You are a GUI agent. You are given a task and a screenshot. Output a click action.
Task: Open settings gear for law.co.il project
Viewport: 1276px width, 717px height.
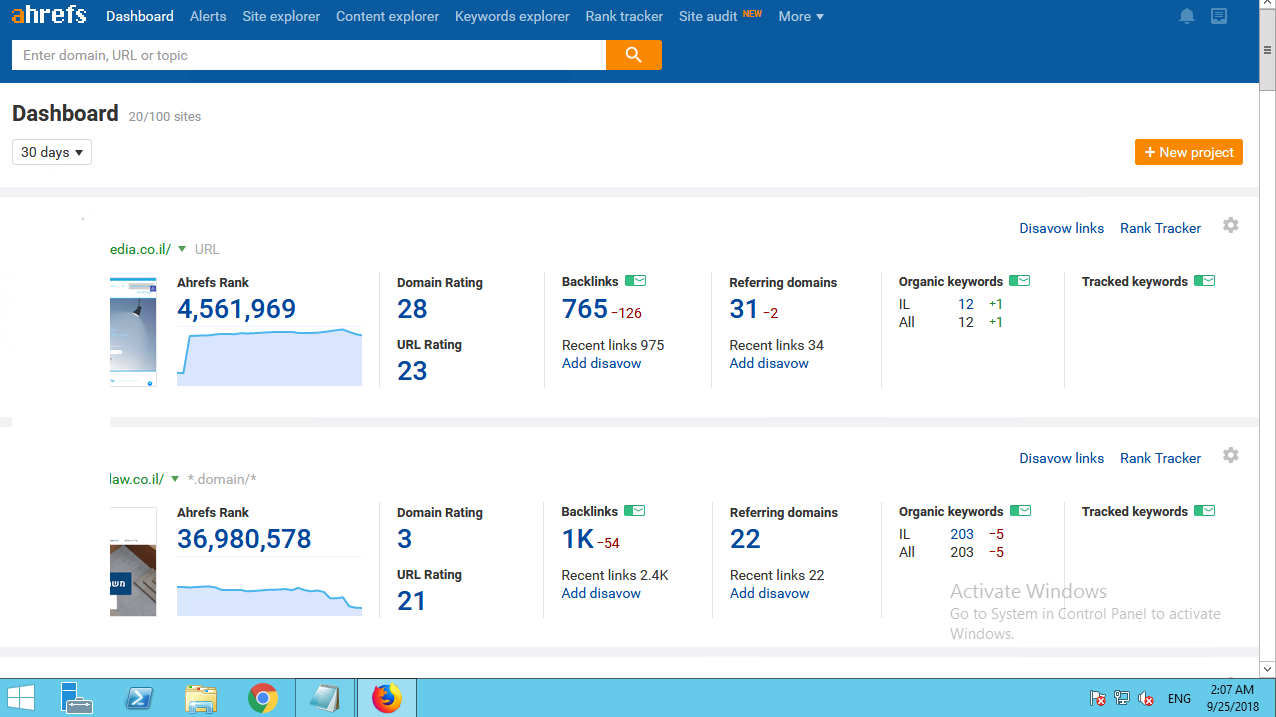tap(1231, 456)
